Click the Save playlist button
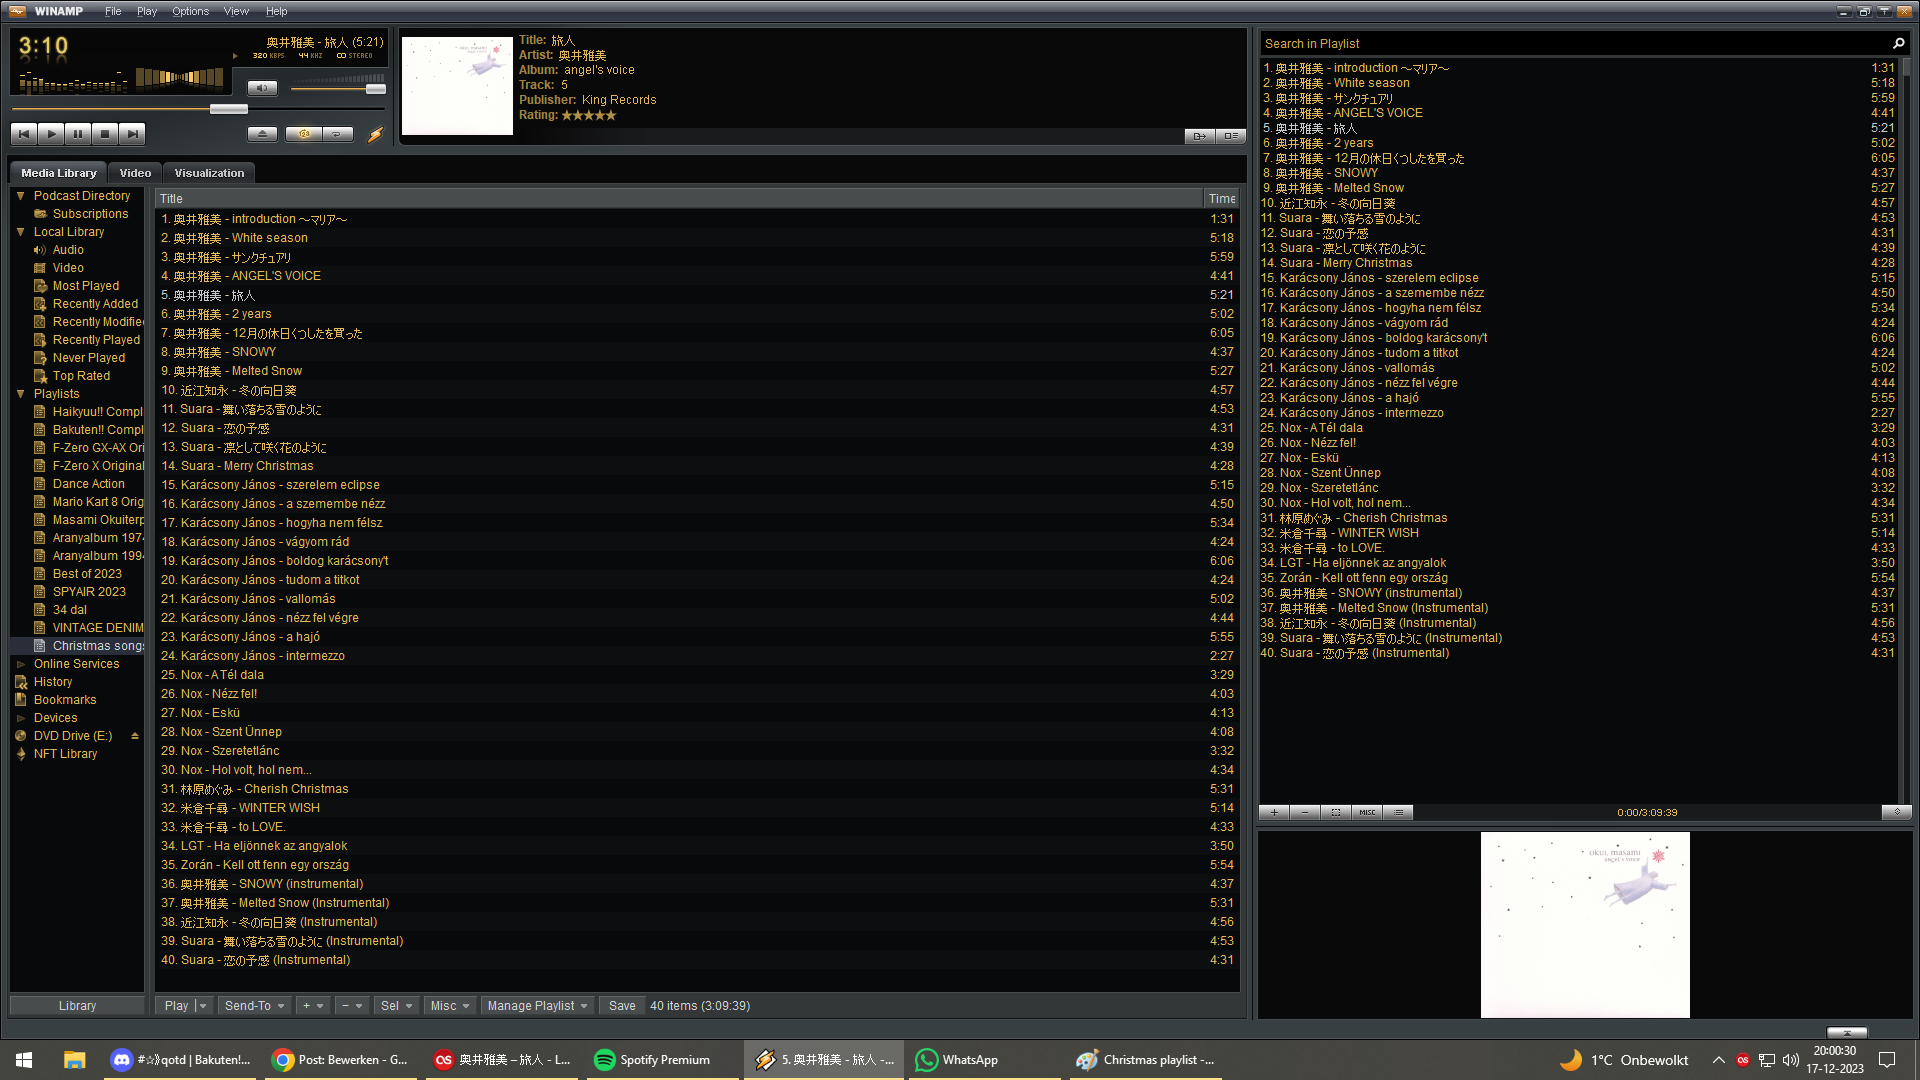The width and height of the screenshot is (1920, 1080). click(x=622, y=1006)
